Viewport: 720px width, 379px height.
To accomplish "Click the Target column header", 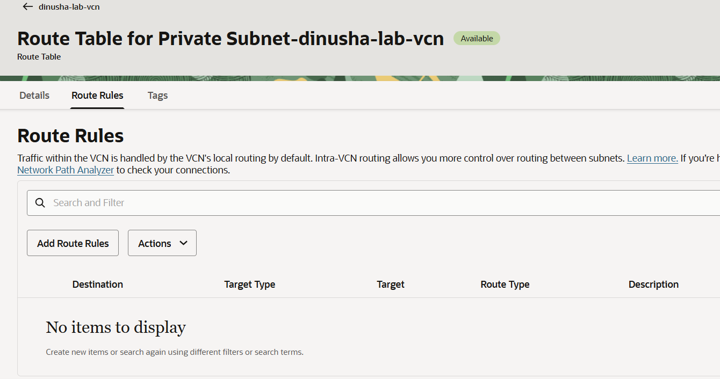I will click(390, 284).
